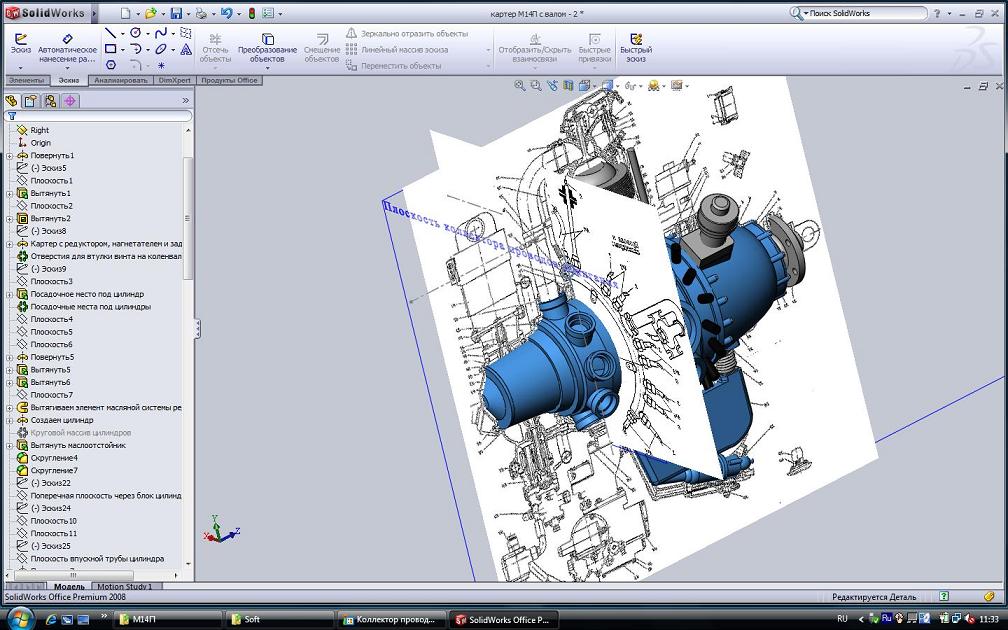Select the Circle sketch tool
The image size is (1008, 630).
(x=136, y=33)
